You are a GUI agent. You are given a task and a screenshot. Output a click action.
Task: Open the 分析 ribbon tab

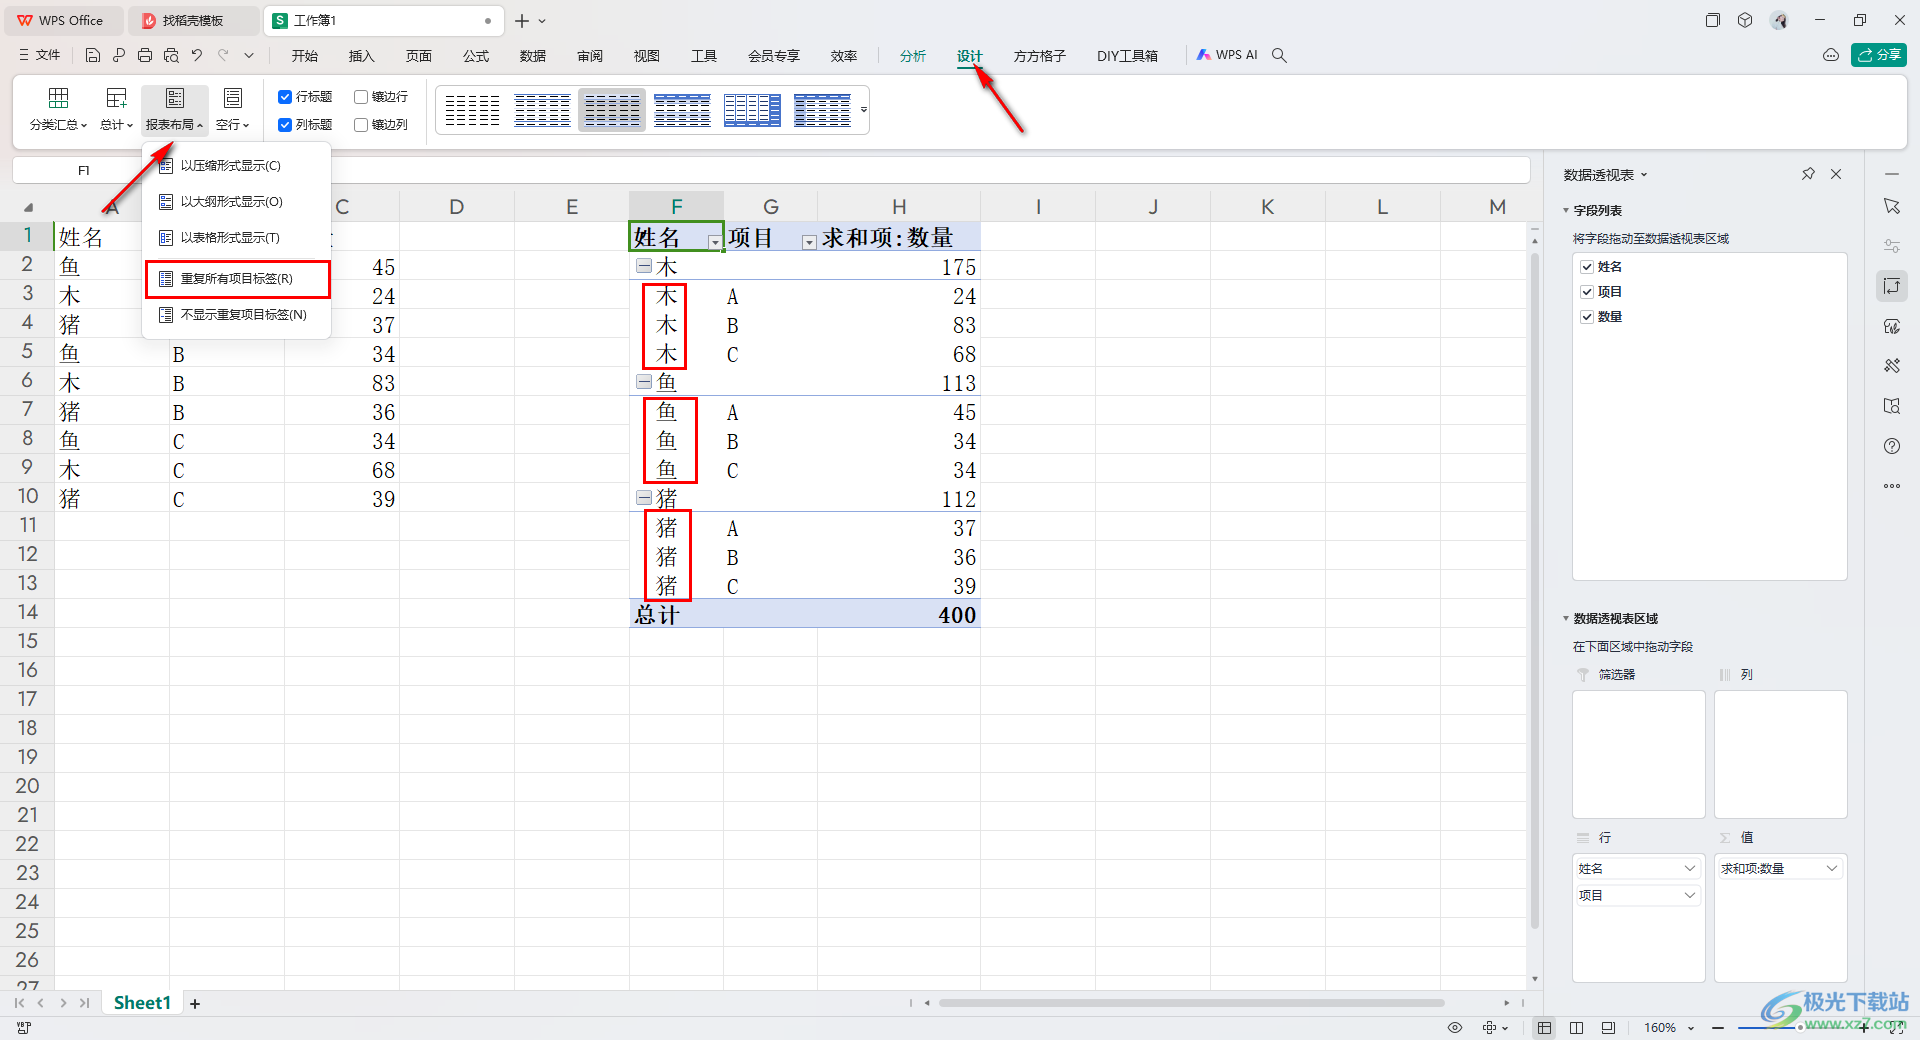913,56
